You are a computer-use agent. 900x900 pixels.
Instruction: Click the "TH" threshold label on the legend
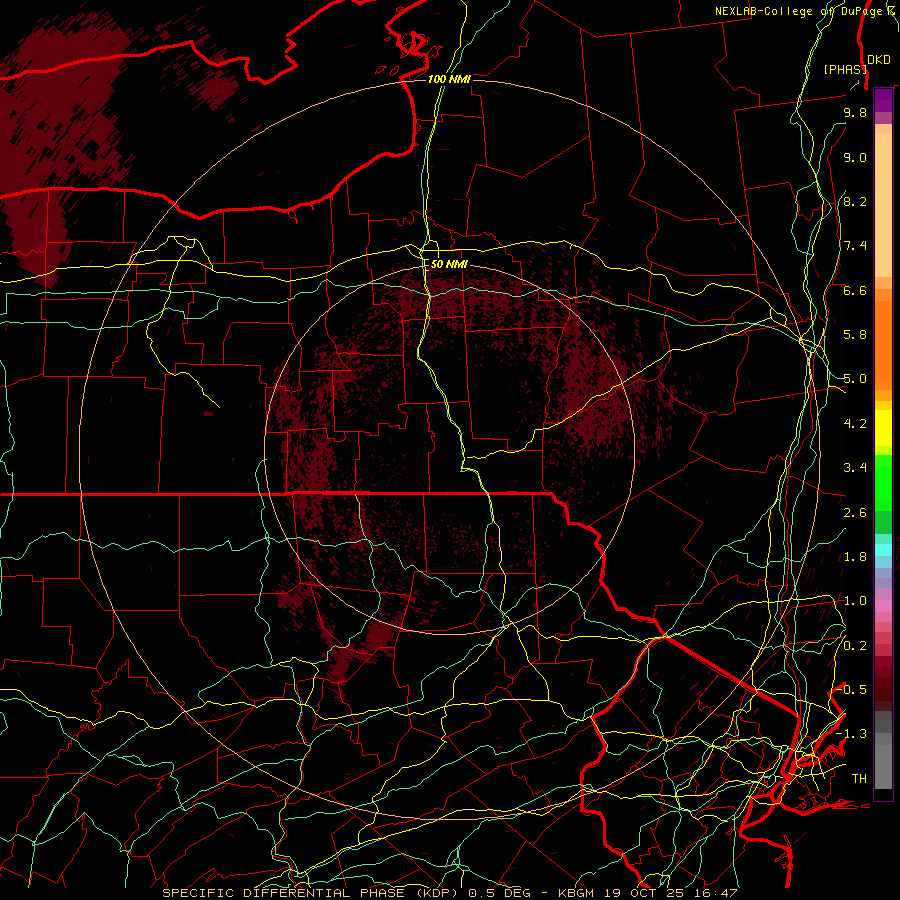[x=859, y=779]
